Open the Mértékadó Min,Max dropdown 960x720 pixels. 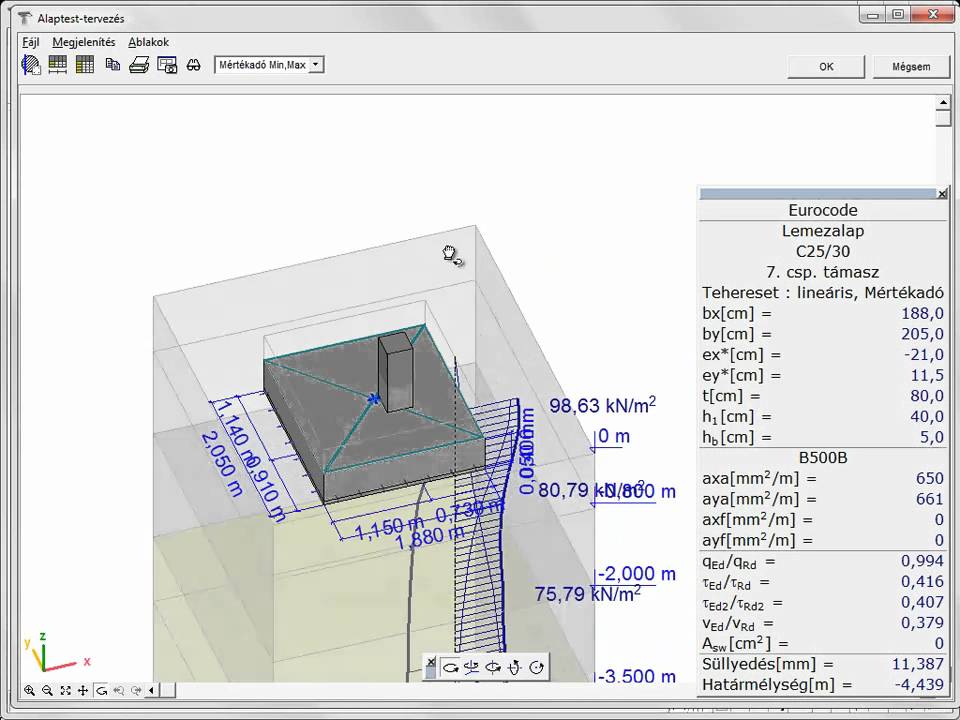(x=316, y=64)
